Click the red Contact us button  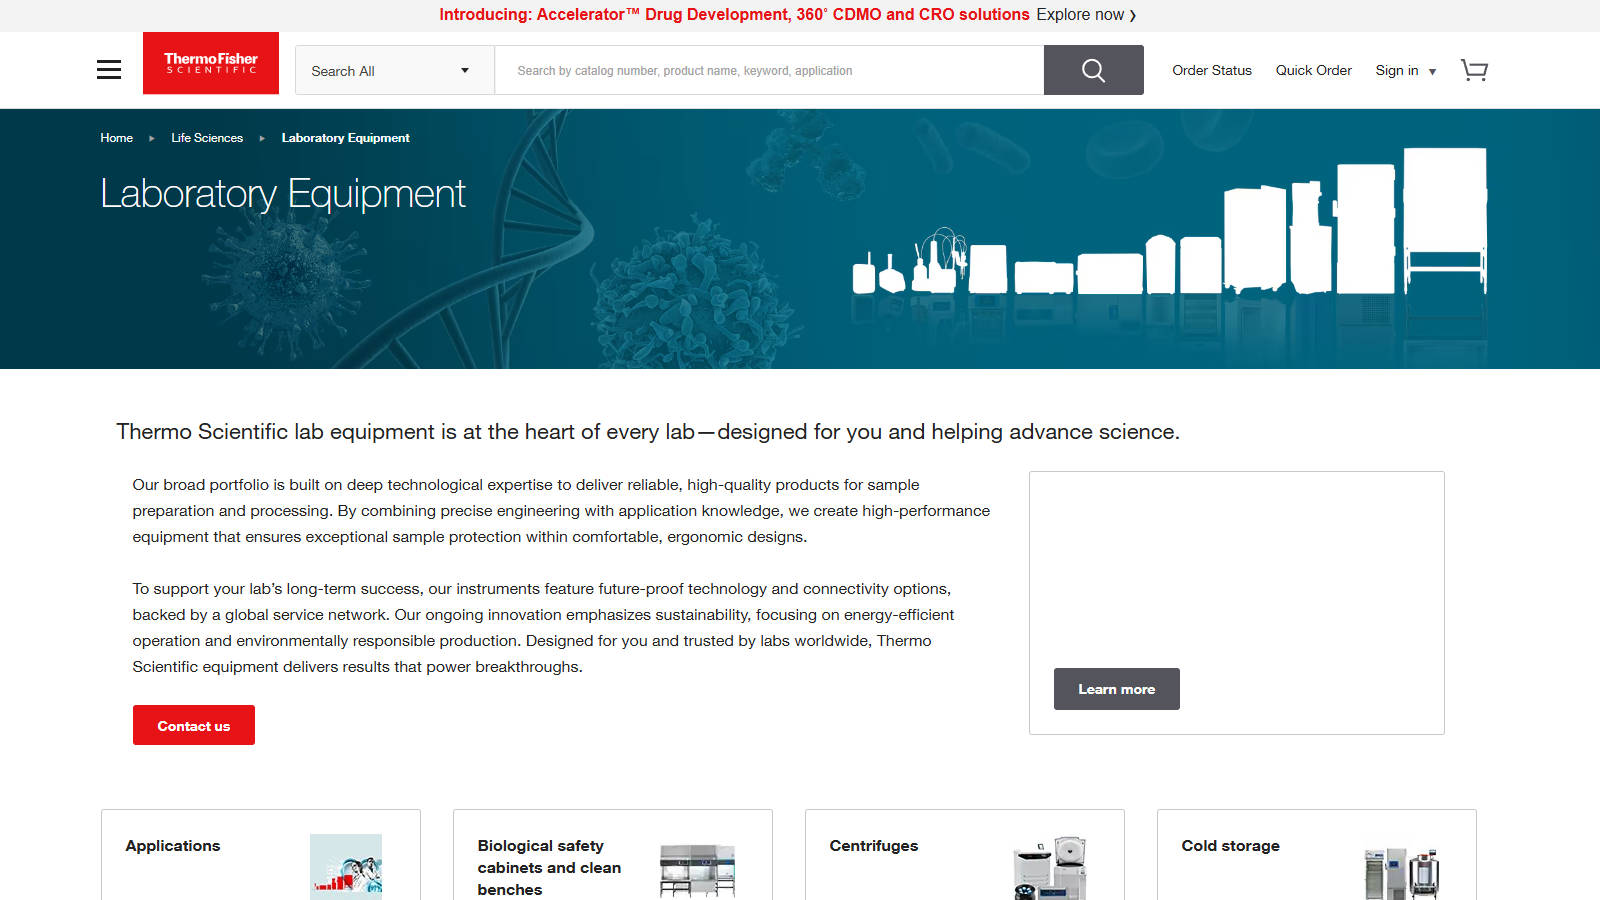(x=194, y=725)
